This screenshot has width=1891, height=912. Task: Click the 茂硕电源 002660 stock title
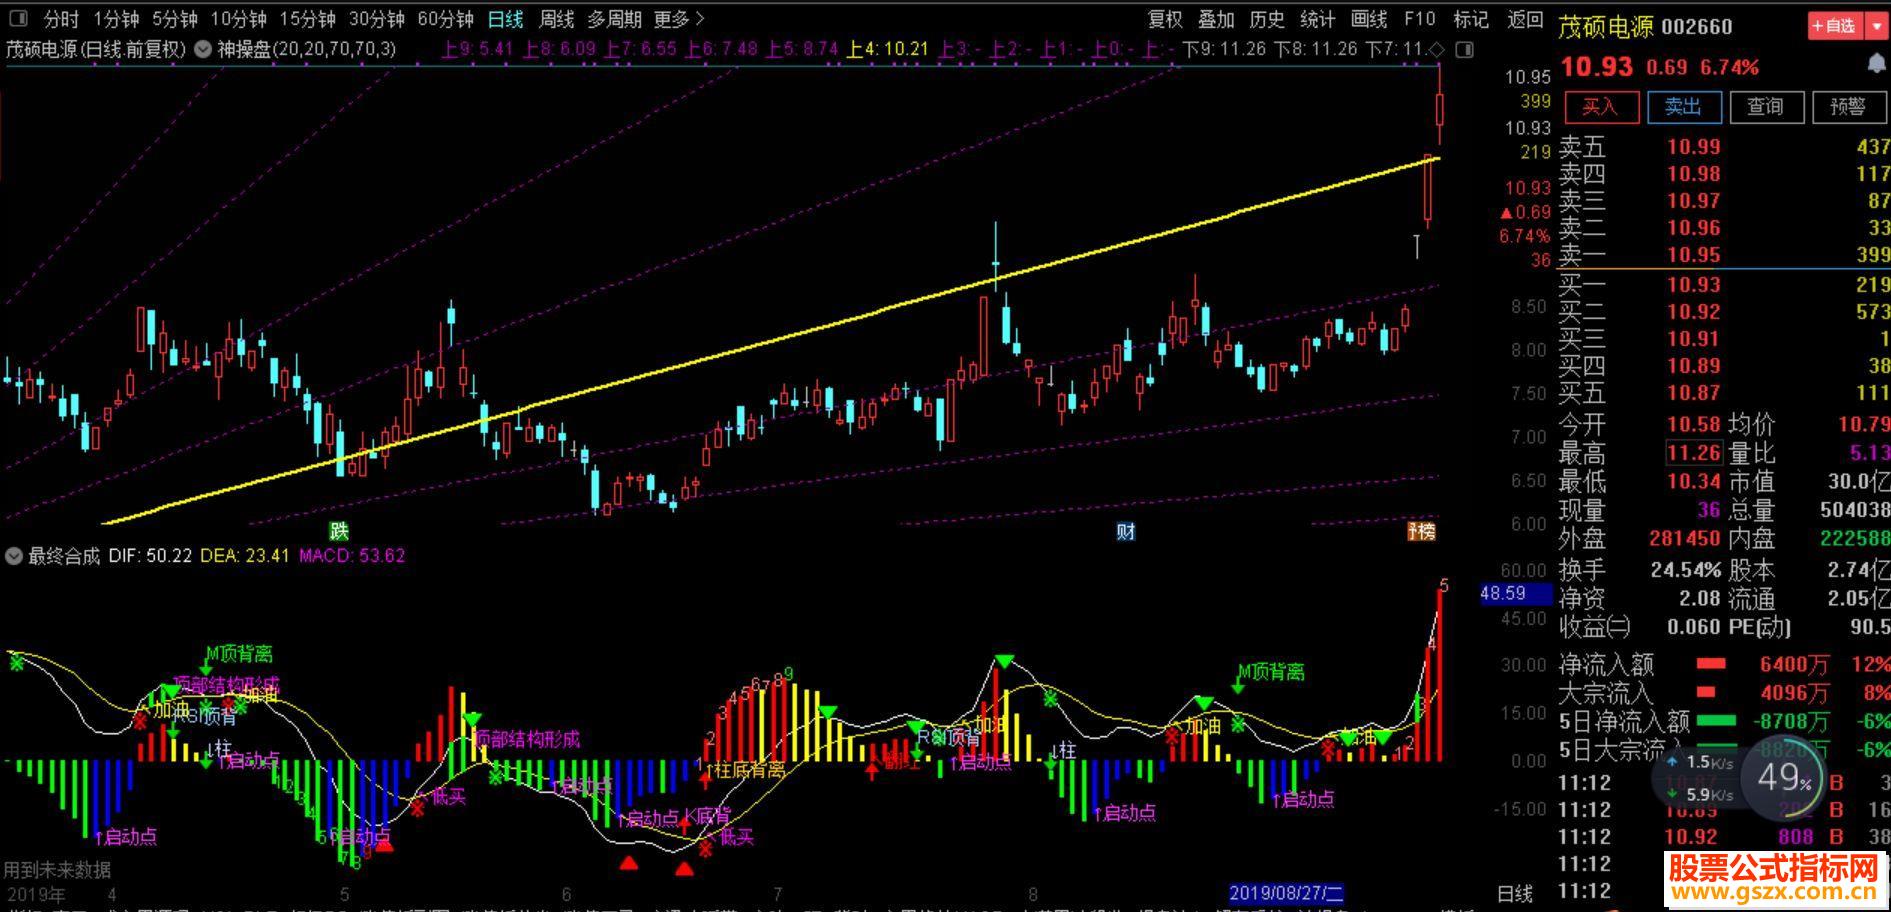tap(1645, 27)
